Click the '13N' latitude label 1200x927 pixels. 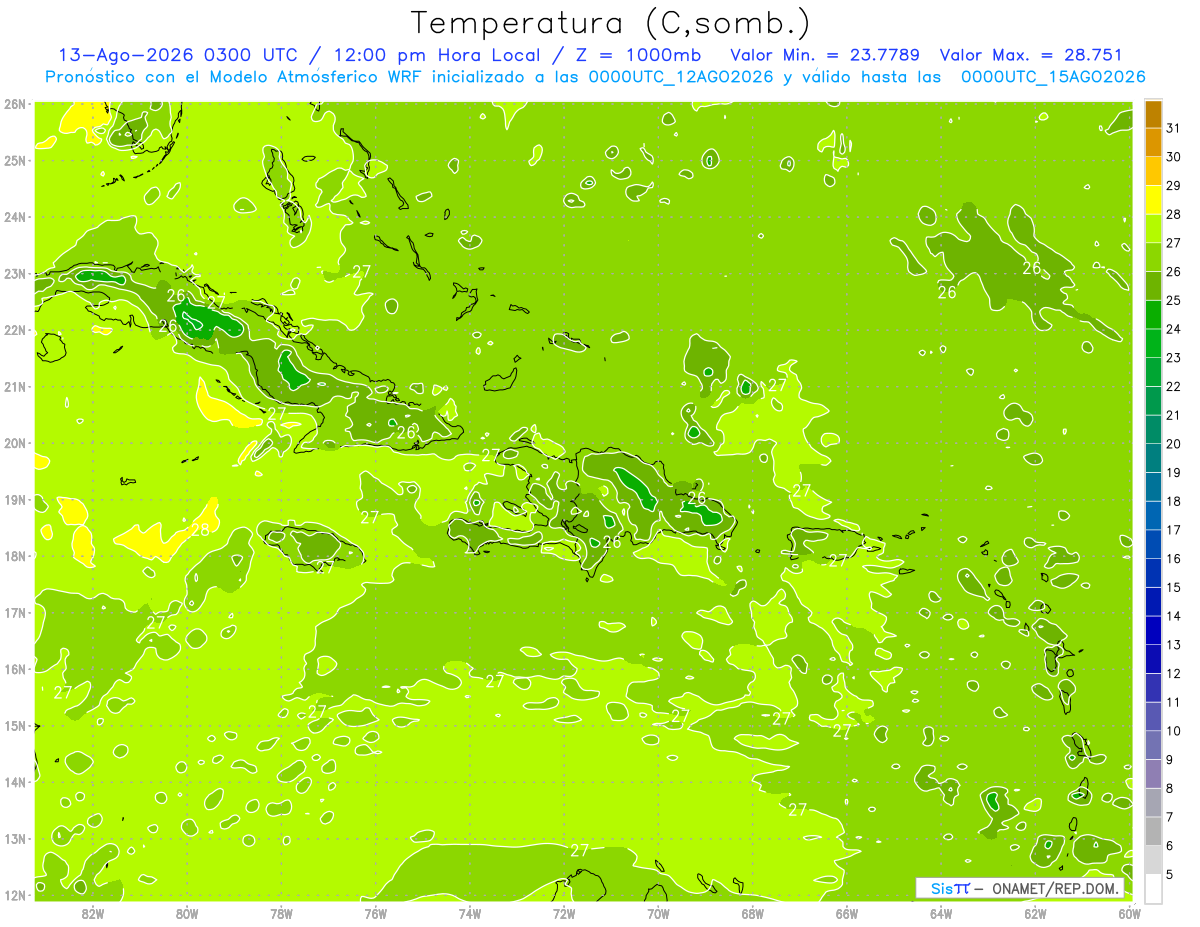15,838
